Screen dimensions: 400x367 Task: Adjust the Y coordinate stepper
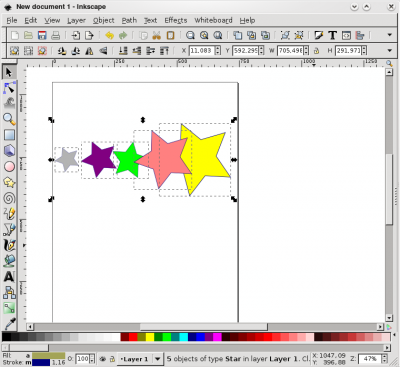pyautogui.click(x=261, y=51)
